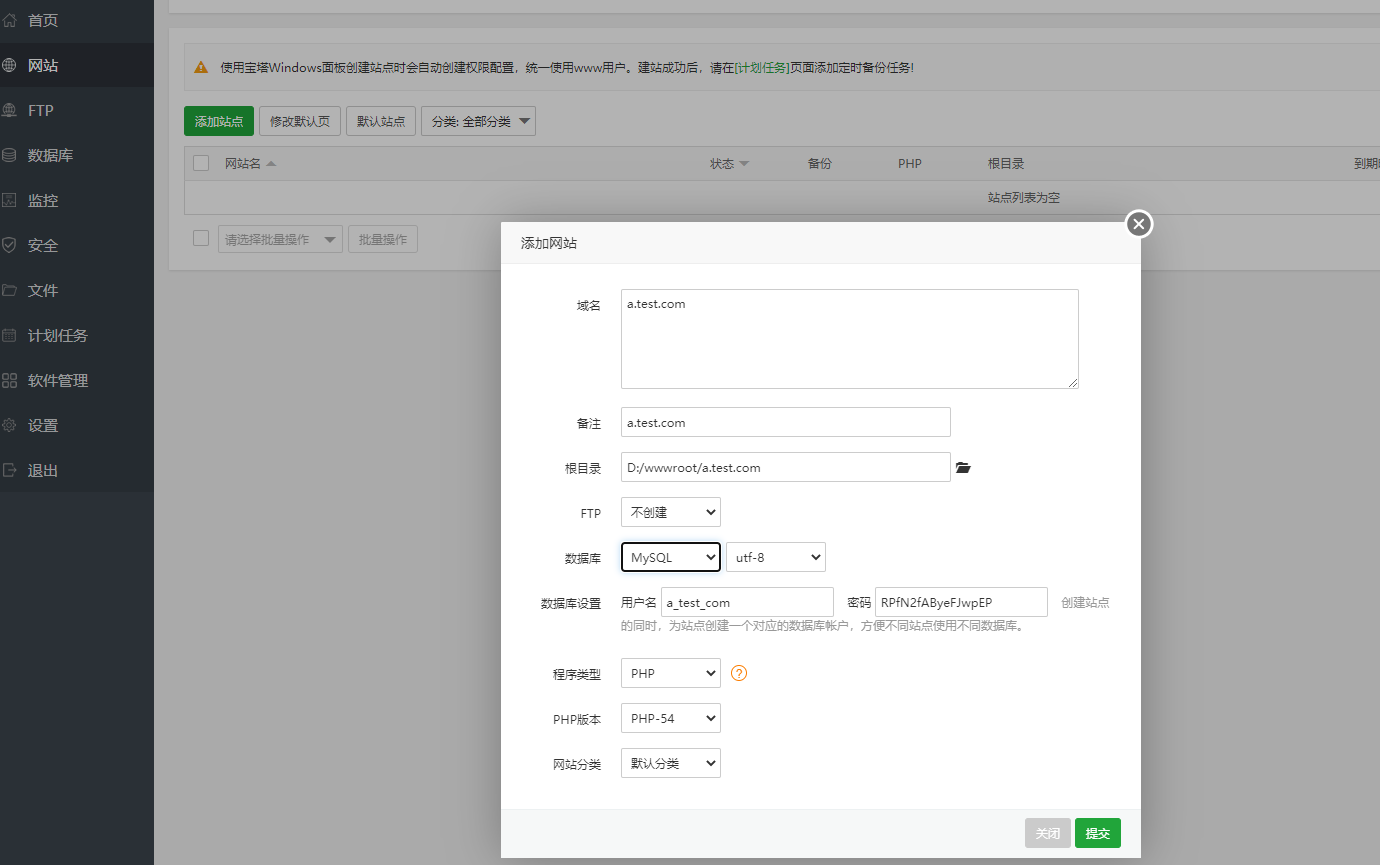Click the 默认站点 button
This screenshot has width=1380, height=865.
381,121
